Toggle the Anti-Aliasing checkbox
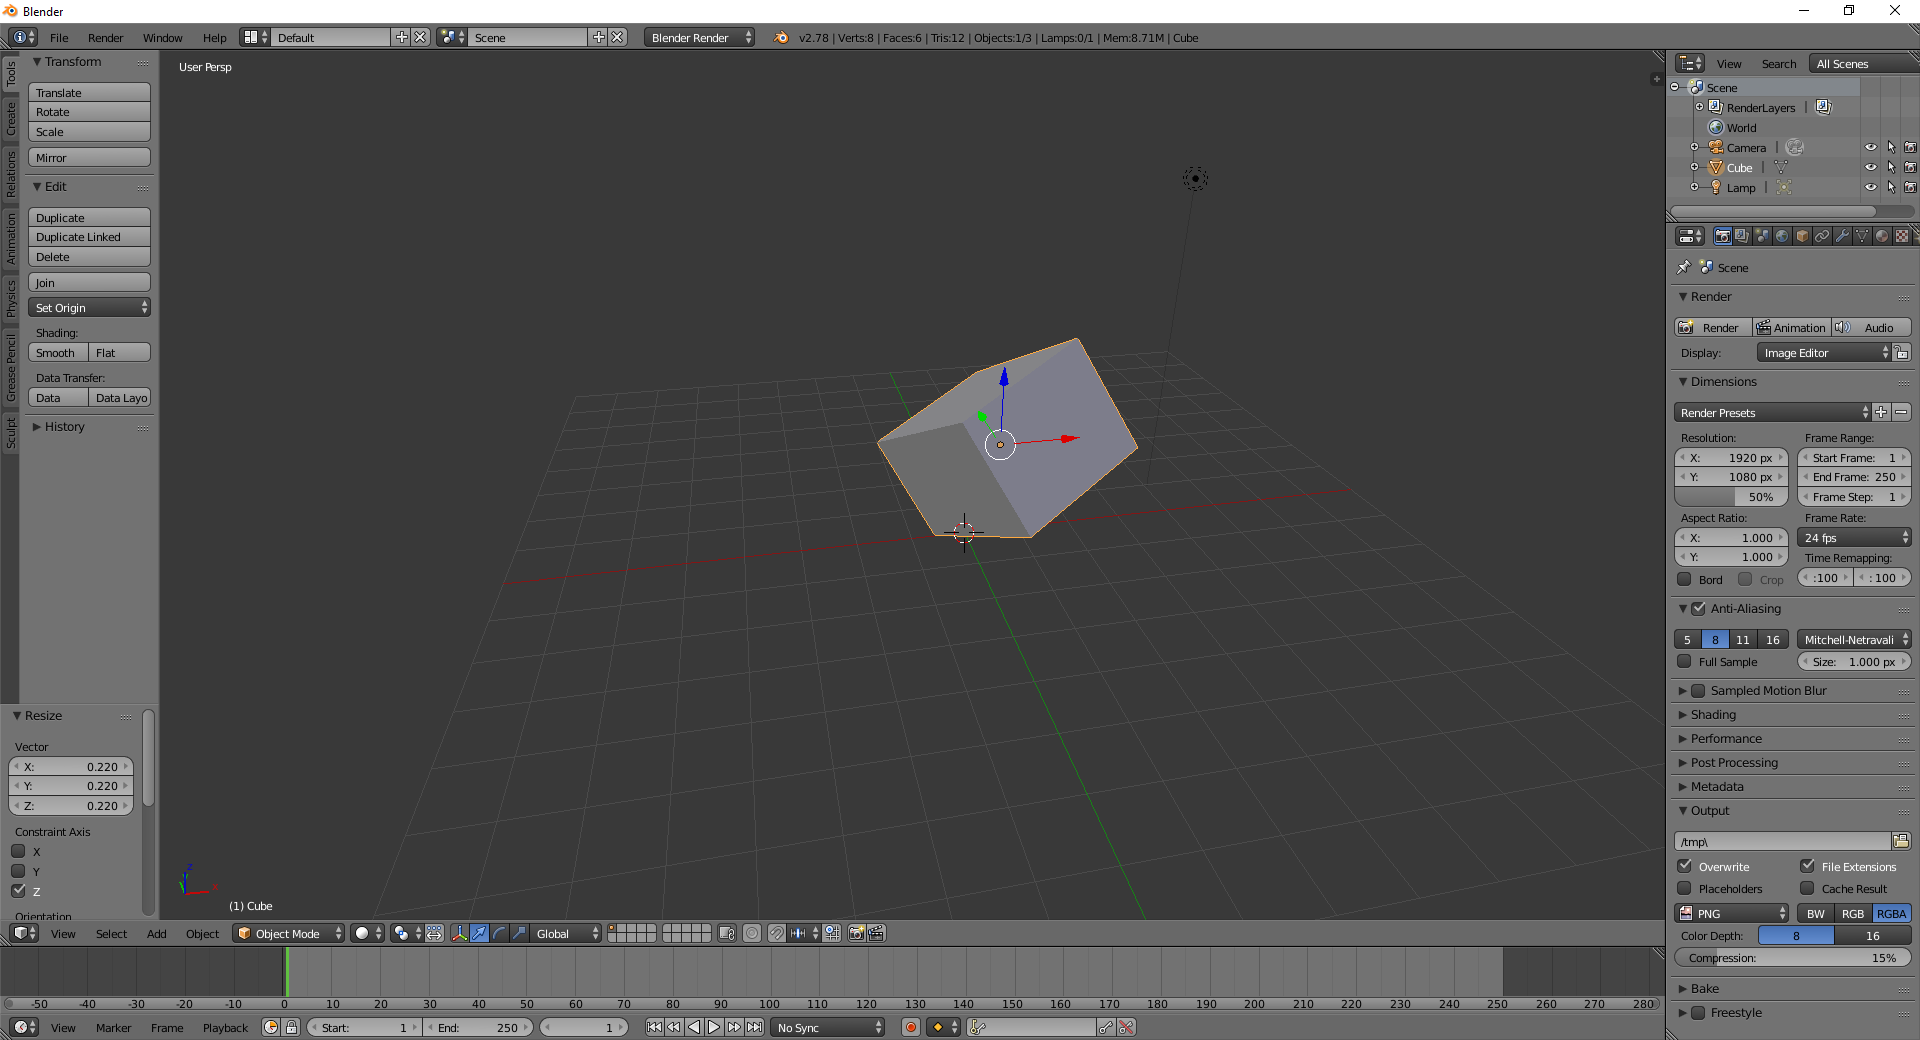Screen dimensions: 1920x1040 point(1698,608)
